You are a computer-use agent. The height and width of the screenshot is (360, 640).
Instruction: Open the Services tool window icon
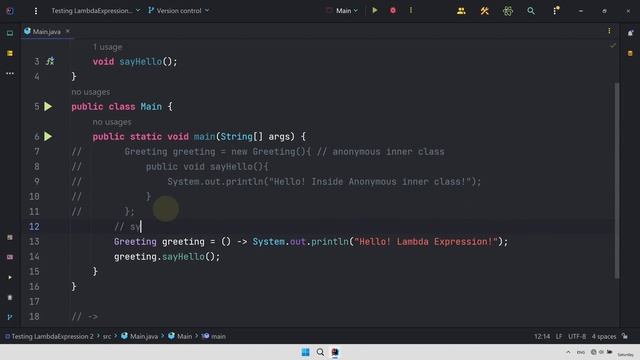(x=10, y=238)
